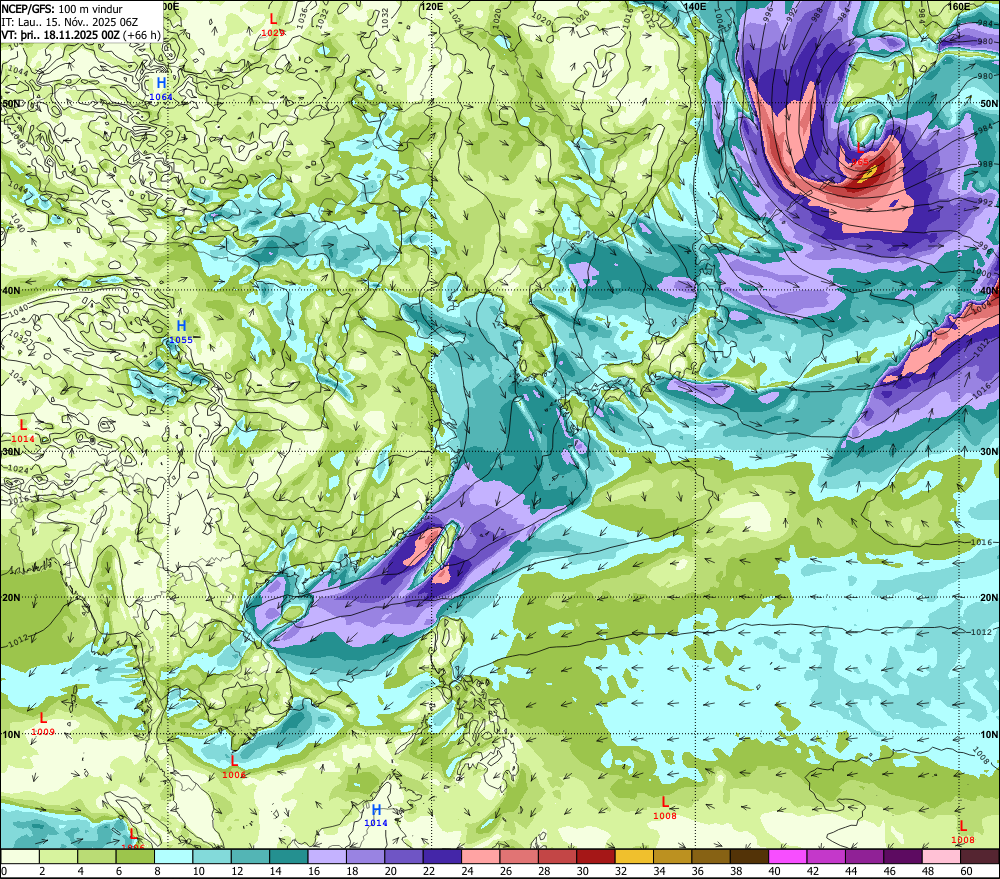Pick the lavender legend swatch at 16

327,856
